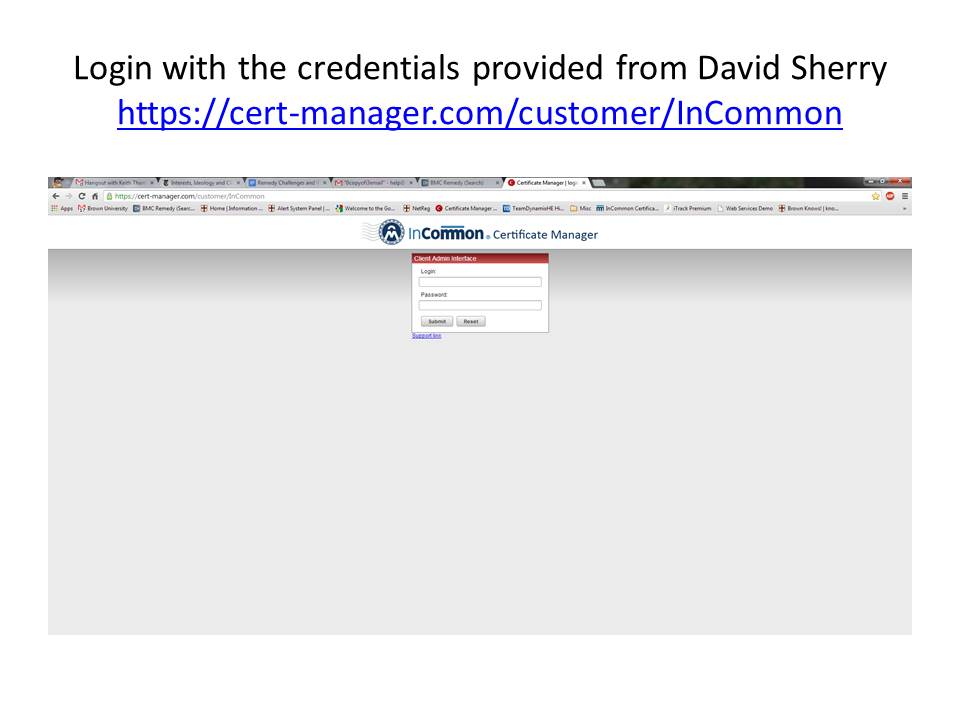This screenshot has width=960, height=720.
Task: Switch to the Hangout with Keith tab
Action: 114,182
